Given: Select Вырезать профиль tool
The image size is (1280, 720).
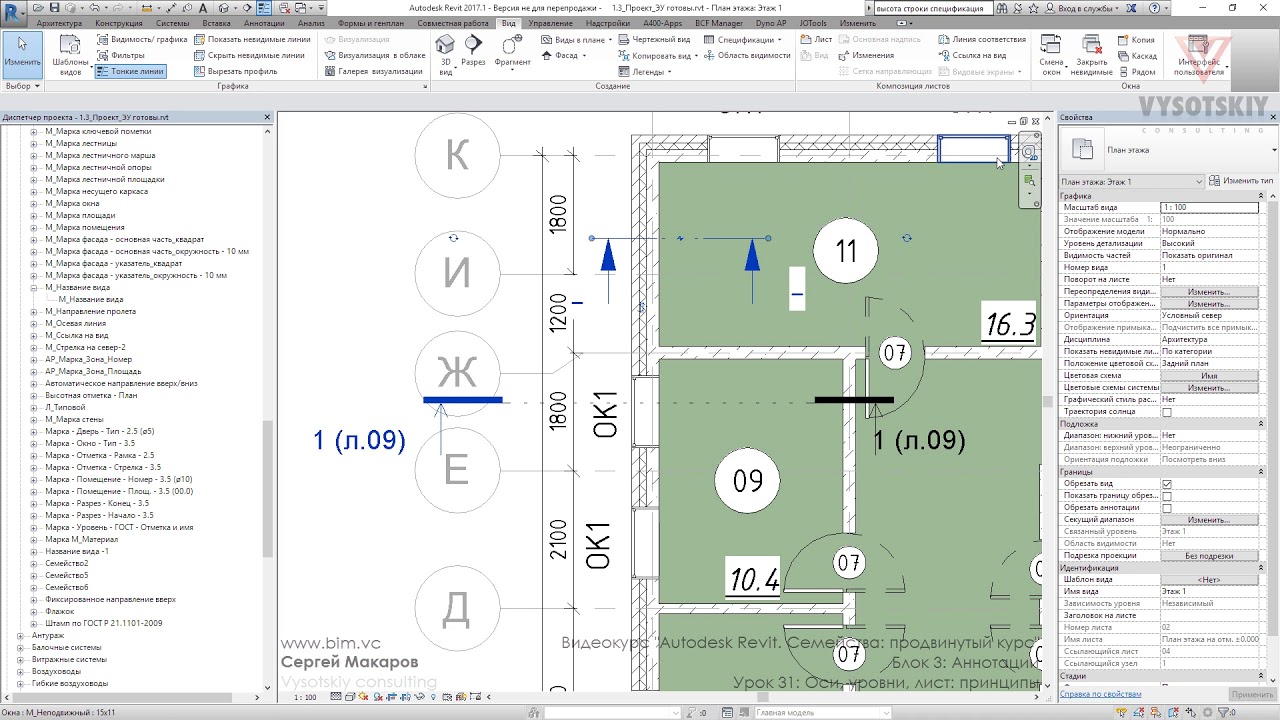Looking at the screenshot, I should click(x=234, y=71).
